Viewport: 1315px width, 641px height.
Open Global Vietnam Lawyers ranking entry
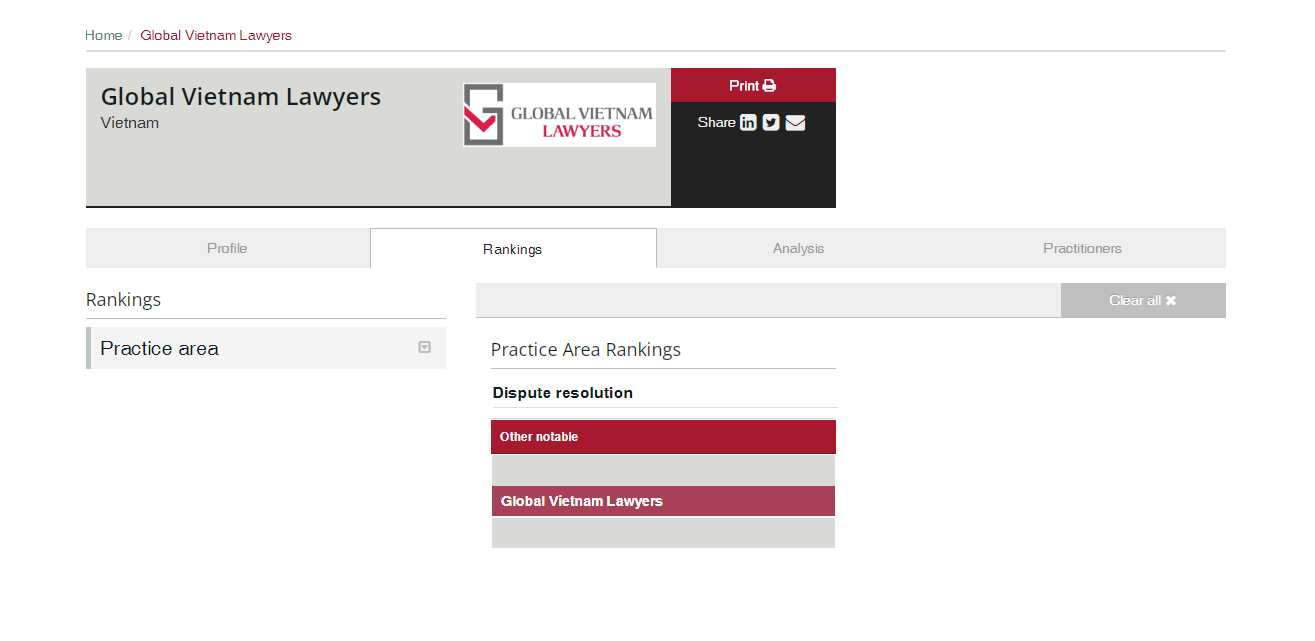(x=582, y=501)
